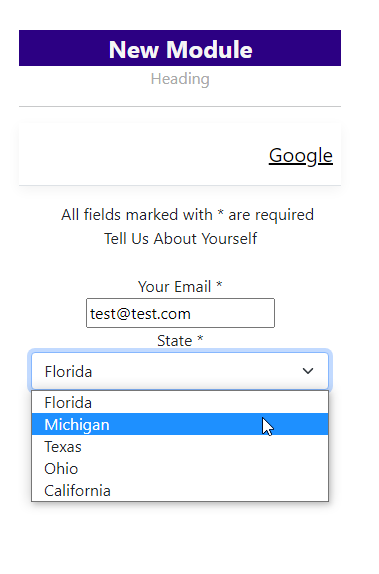Choose Florida from the options list
The height and width of the screenshot is (574, 379).
pos(180,402)
